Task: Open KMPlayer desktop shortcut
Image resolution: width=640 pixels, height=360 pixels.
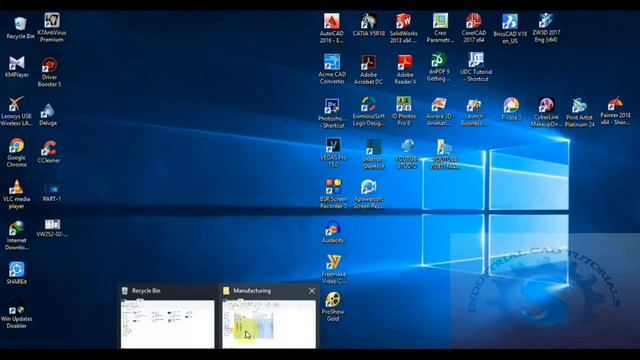Action: click(17, 67)
